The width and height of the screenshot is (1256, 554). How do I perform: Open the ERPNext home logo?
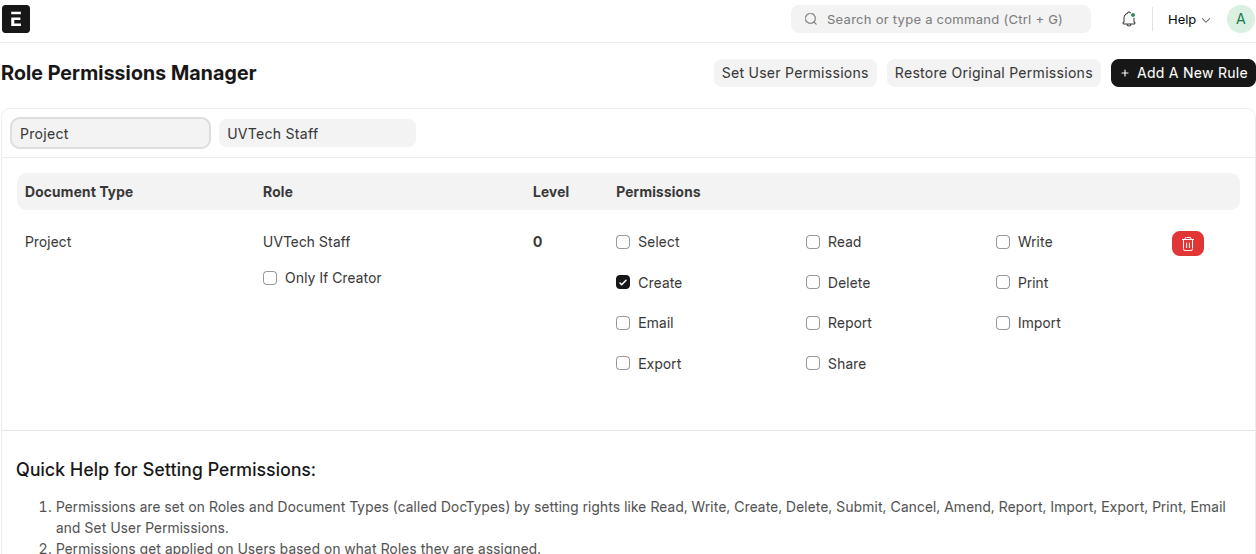coord(17,19)
